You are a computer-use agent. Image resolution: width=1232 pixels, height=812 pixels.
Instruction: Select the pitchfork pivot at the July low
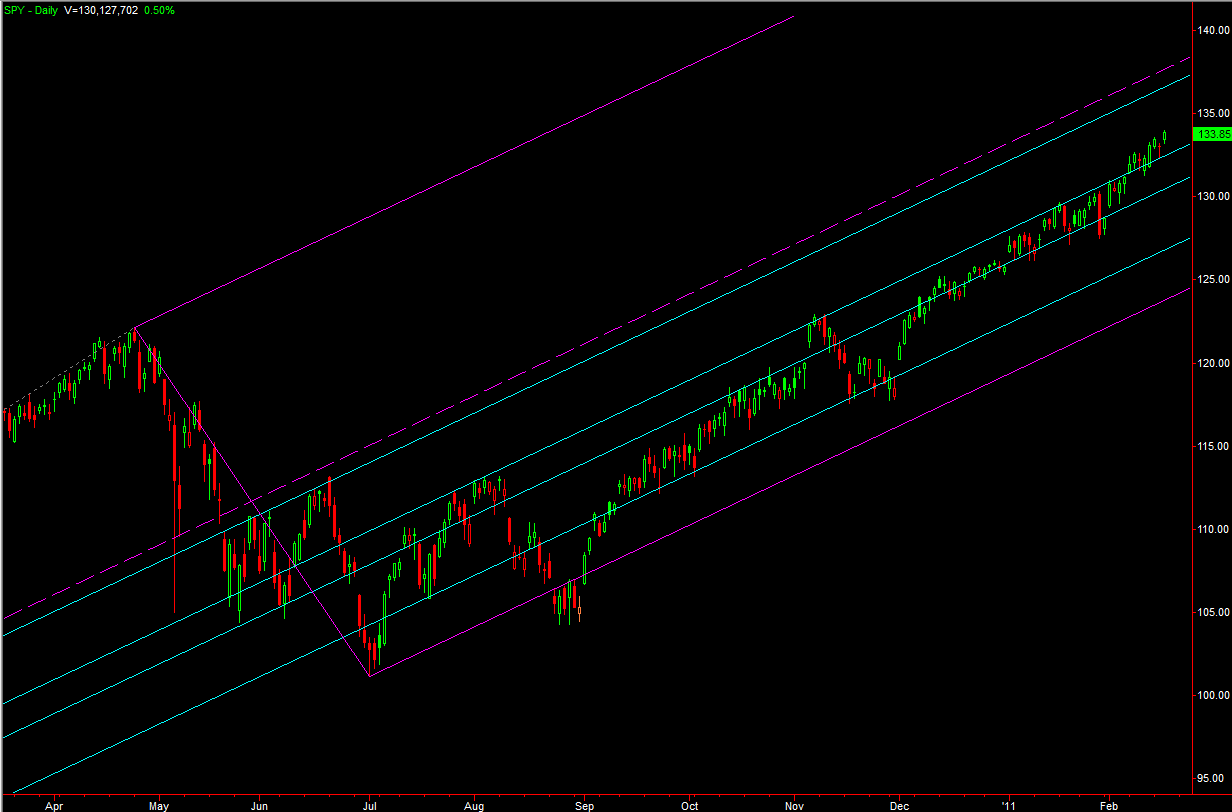[371, 677]
